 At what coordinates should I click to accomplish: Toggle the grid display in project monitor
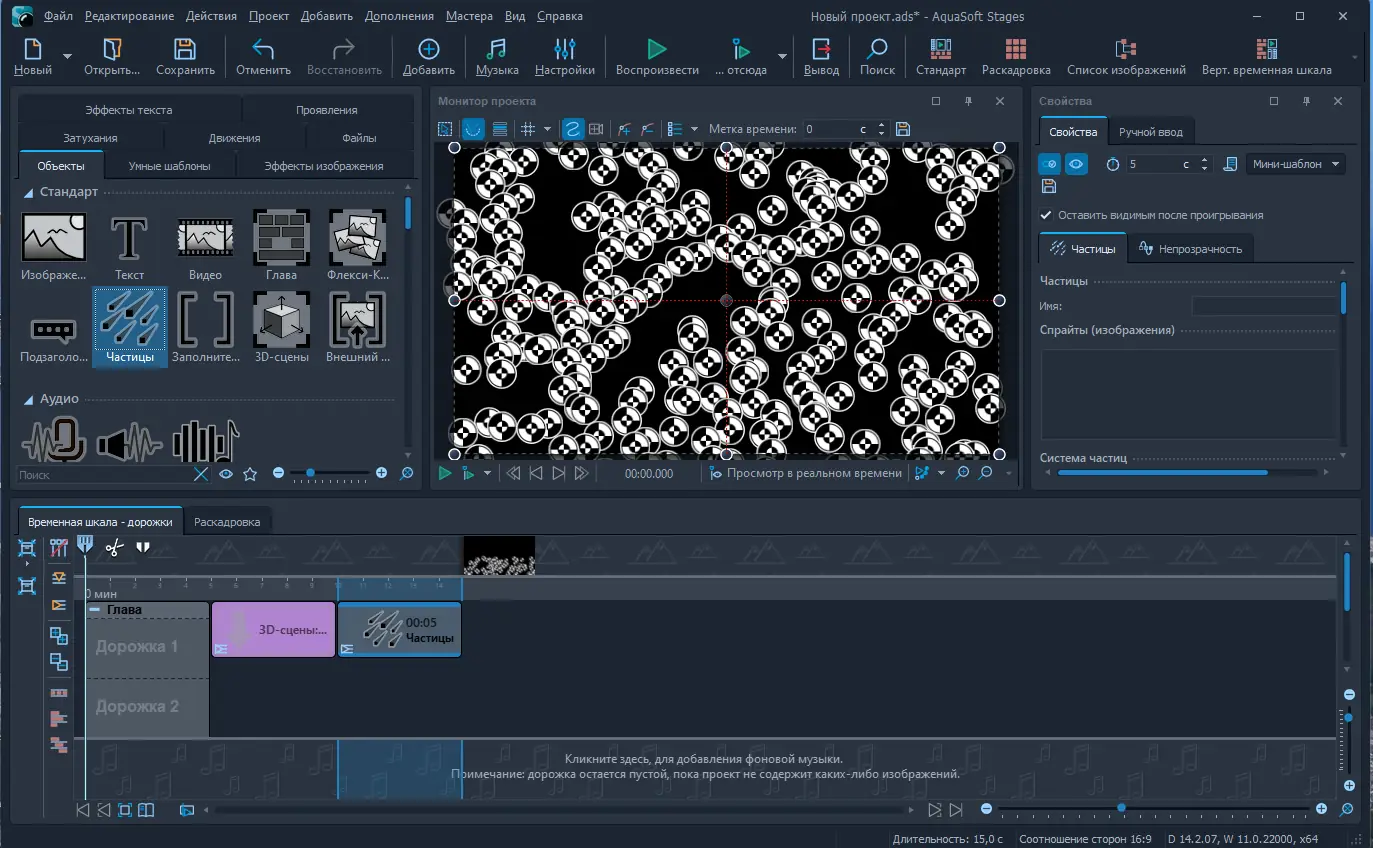point(529,129)
